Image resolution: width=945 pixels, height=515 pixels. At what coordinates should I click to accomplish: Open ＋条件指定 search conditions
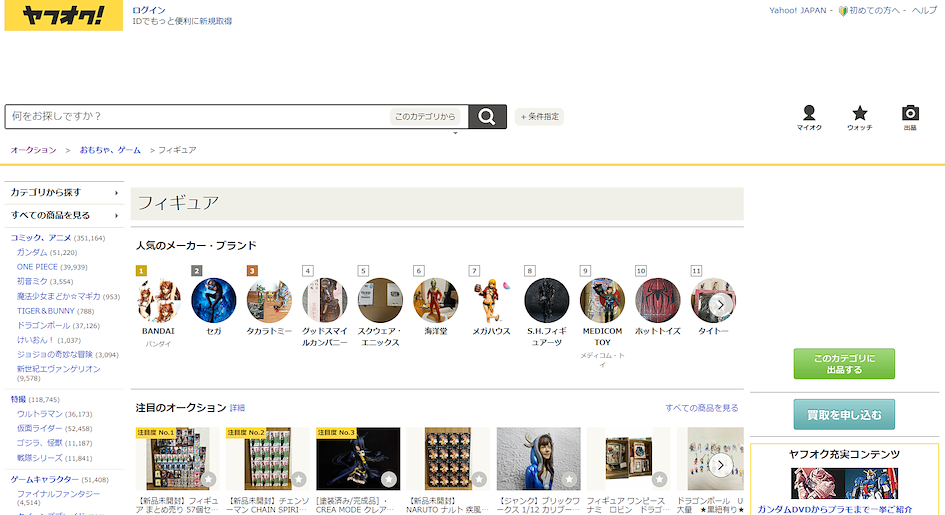tap(539, 116)
